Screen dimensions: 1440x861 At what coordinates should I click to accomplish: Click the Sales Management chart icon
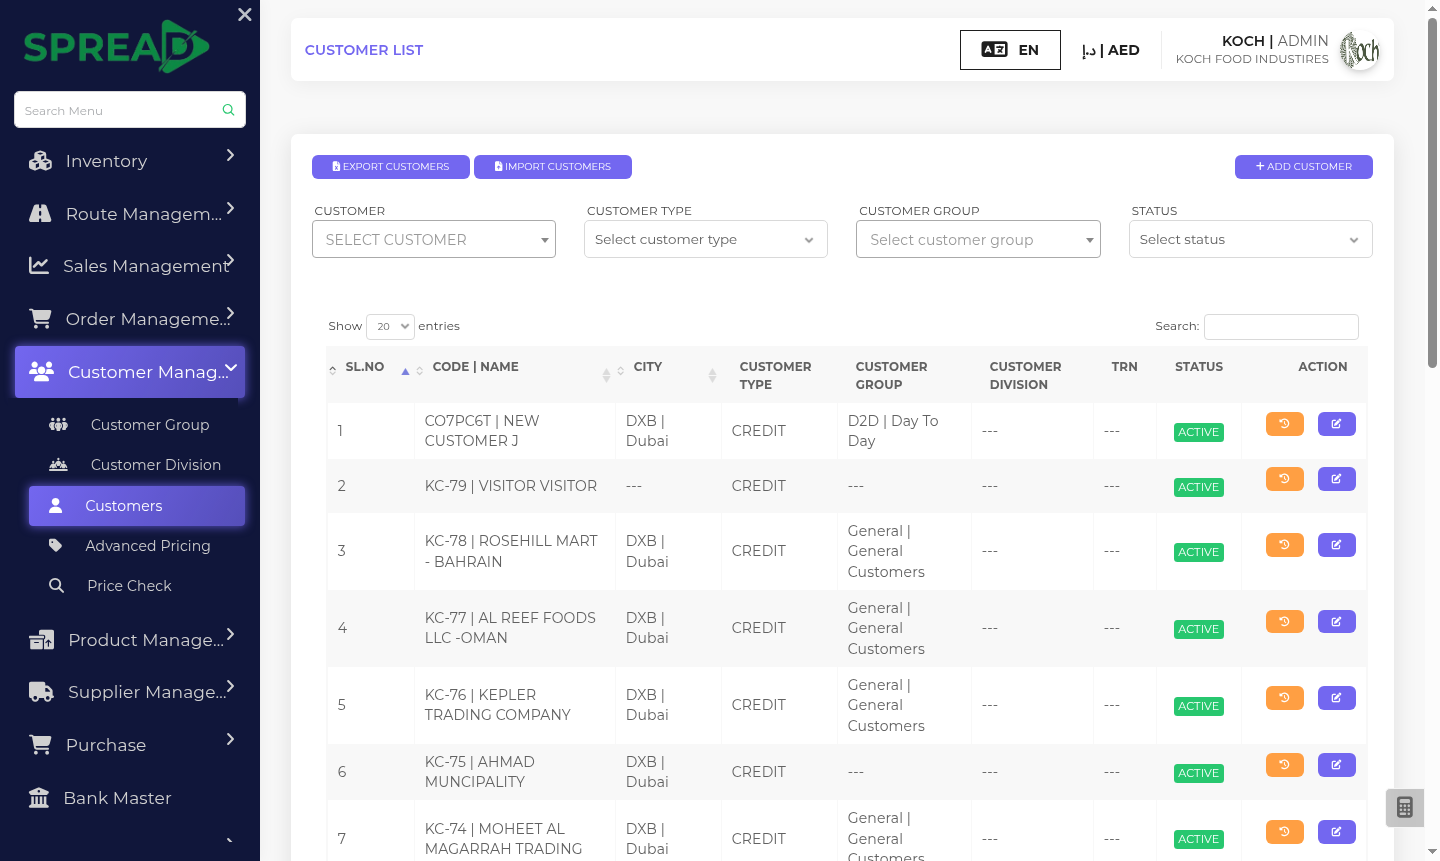click(39, 265)
